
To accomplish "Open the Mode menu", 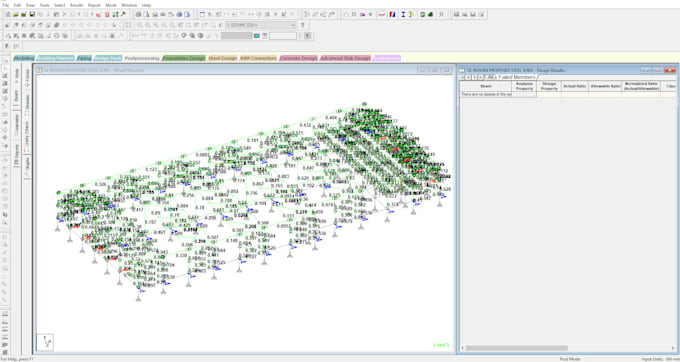I will tap(111, 5).
